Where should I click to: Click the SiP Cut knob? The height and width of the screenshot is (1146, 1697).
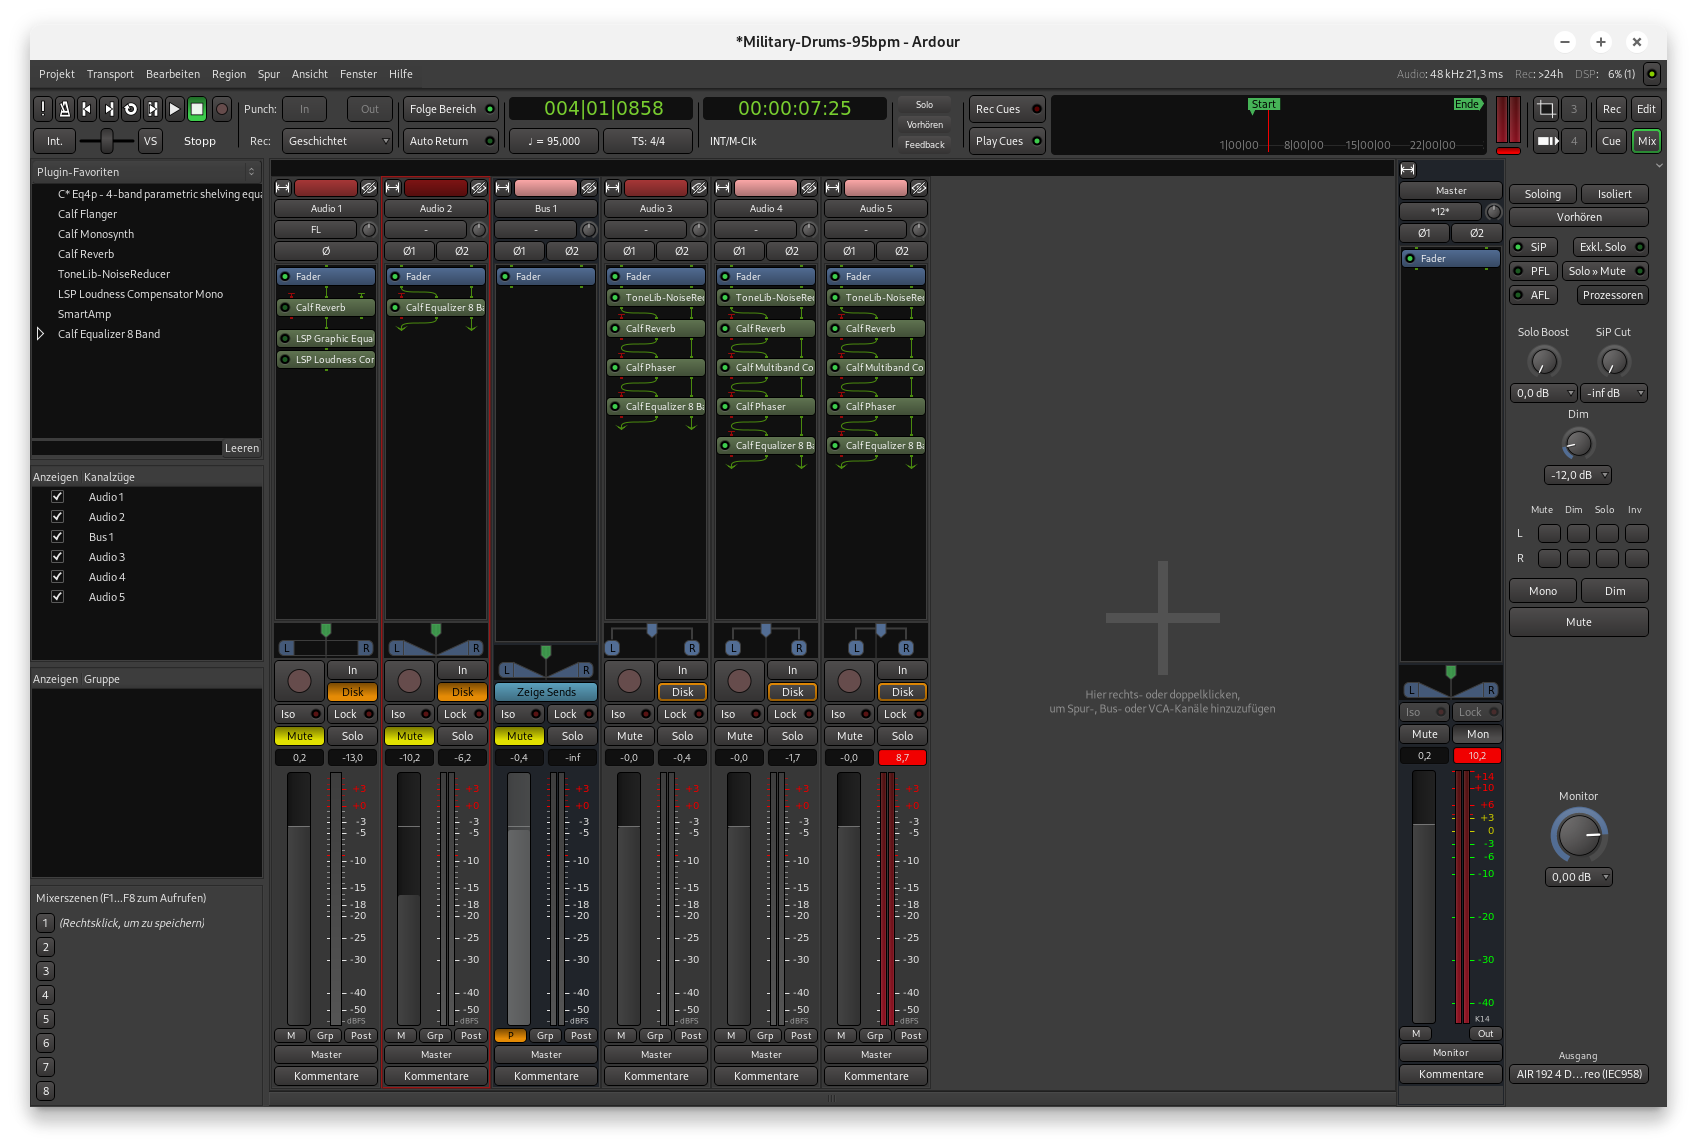[x=1614, y=361]
